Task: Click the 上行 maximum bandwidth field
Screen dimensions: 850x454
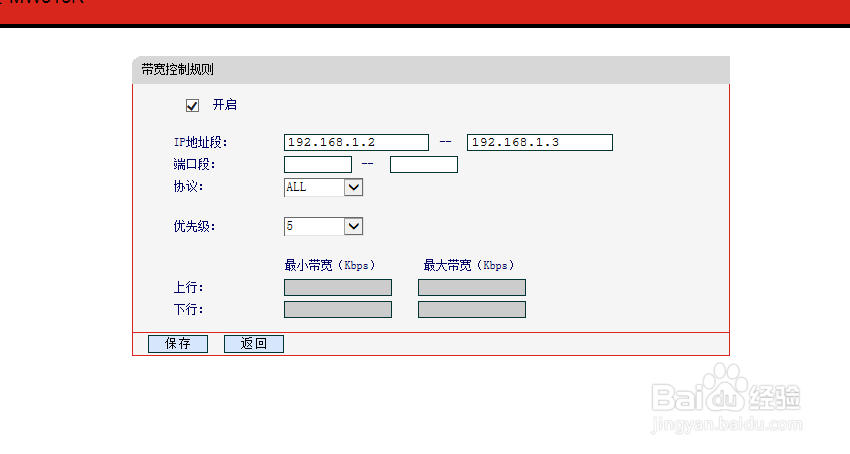Action: [x=472, y=287]
